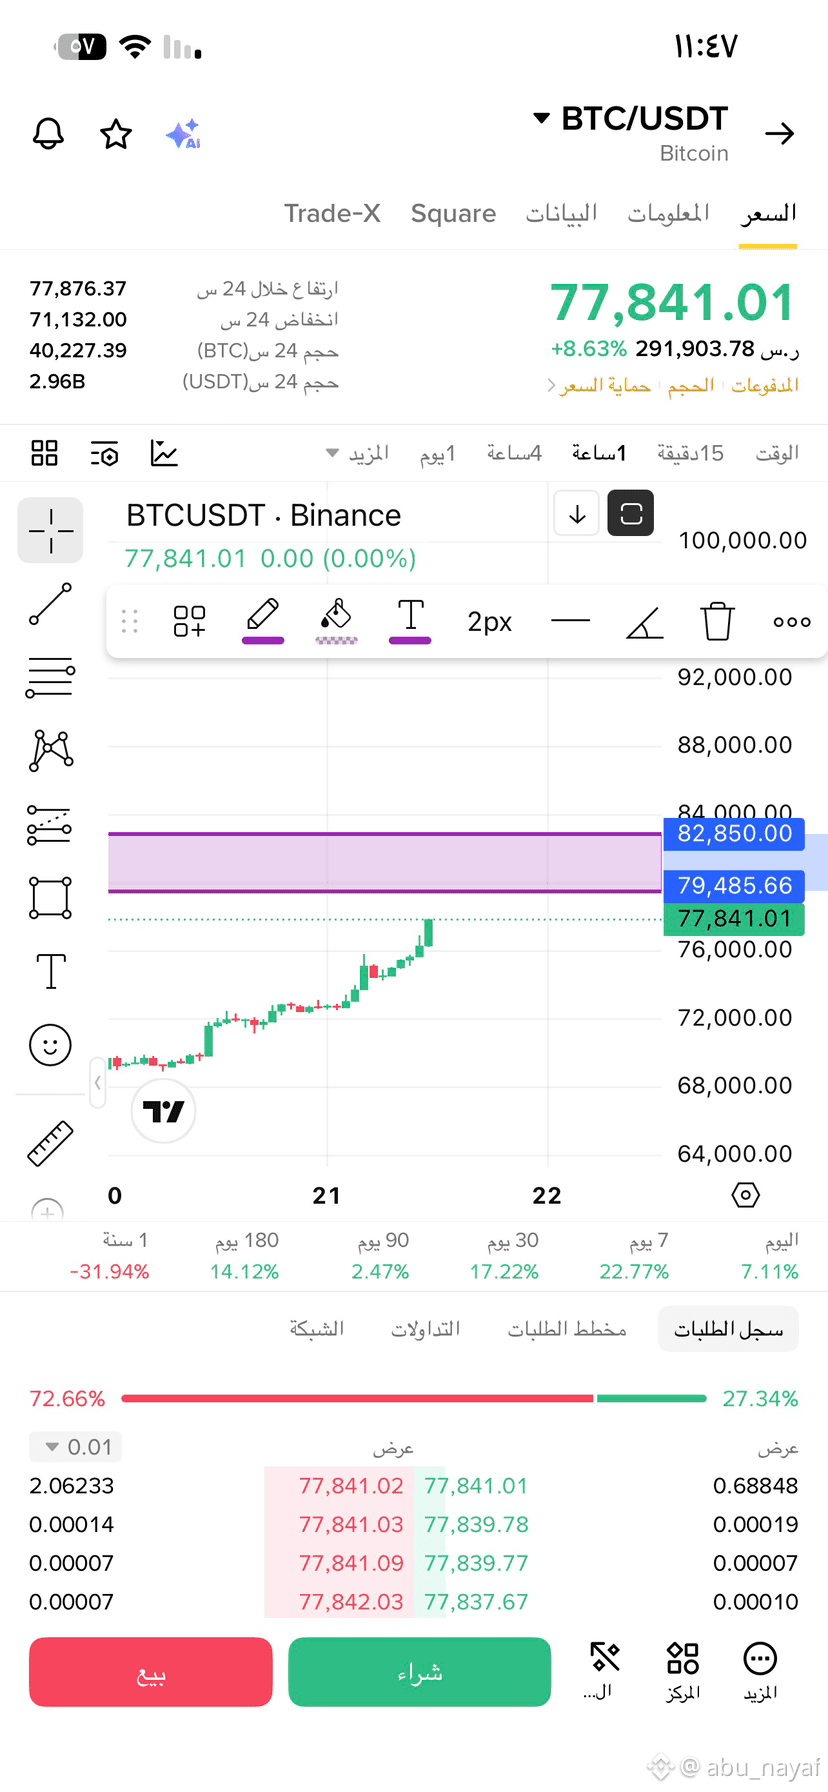828x1792 pixels.
Task: Select the ruler measure tool
Action: click(x=50, y=1144)
